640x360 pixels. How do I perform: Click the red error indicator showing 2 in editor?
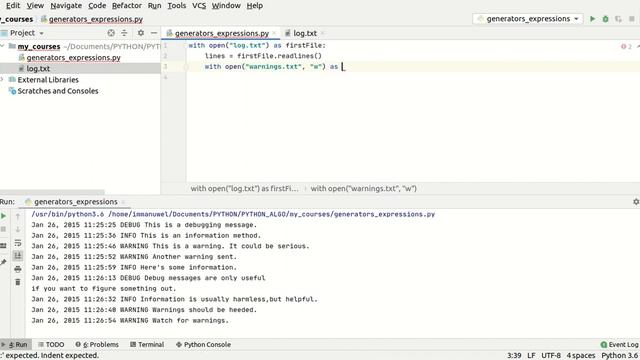(627, 47)
